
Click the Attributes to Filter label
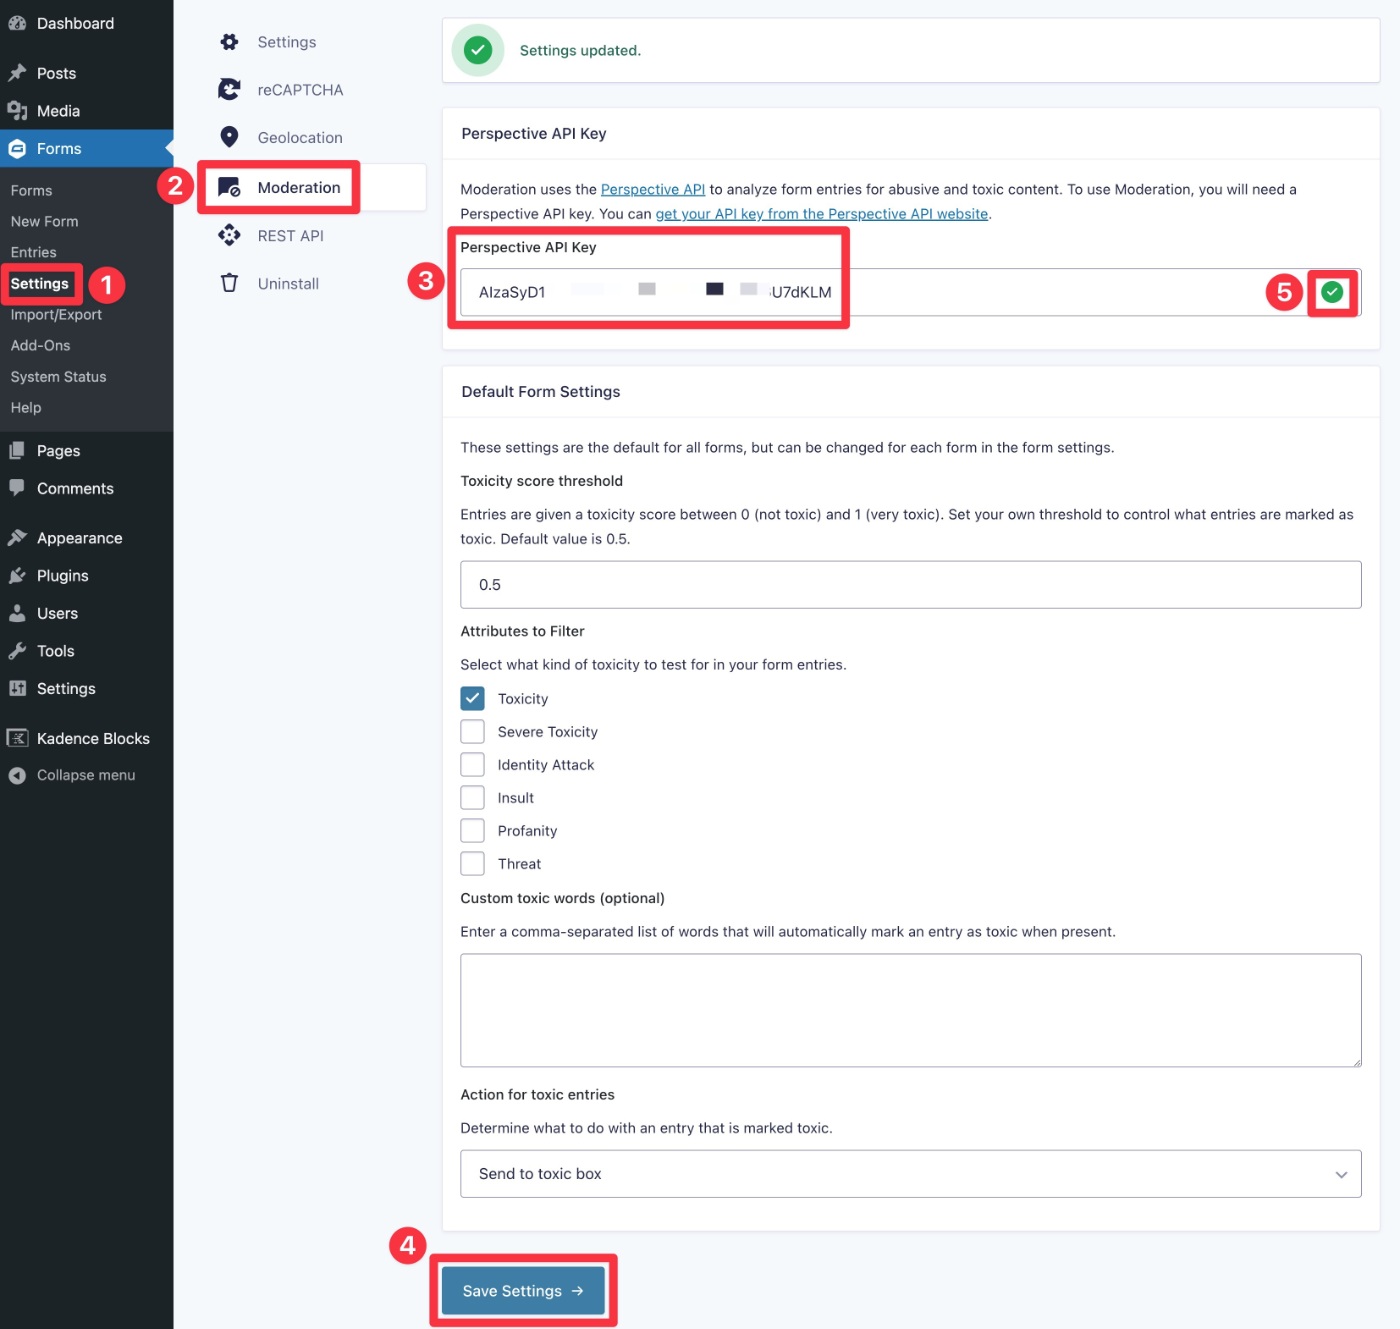pyautogui.click(x=522, y=631)
